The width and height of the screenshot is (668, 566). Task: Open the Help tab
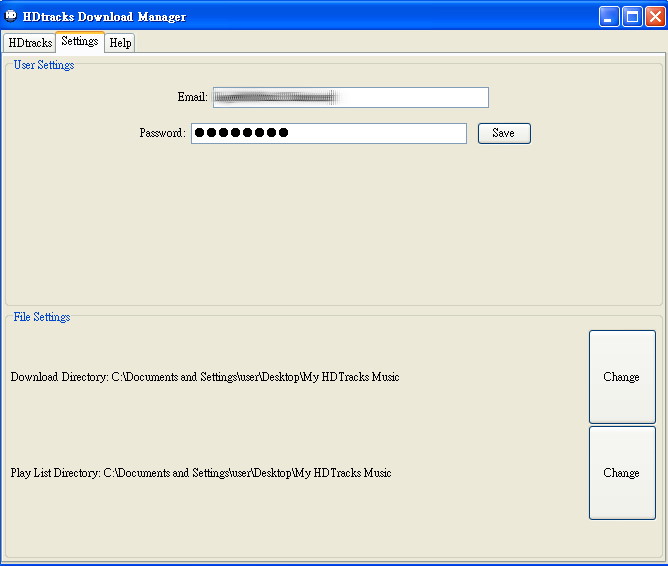tap(120, 43)
